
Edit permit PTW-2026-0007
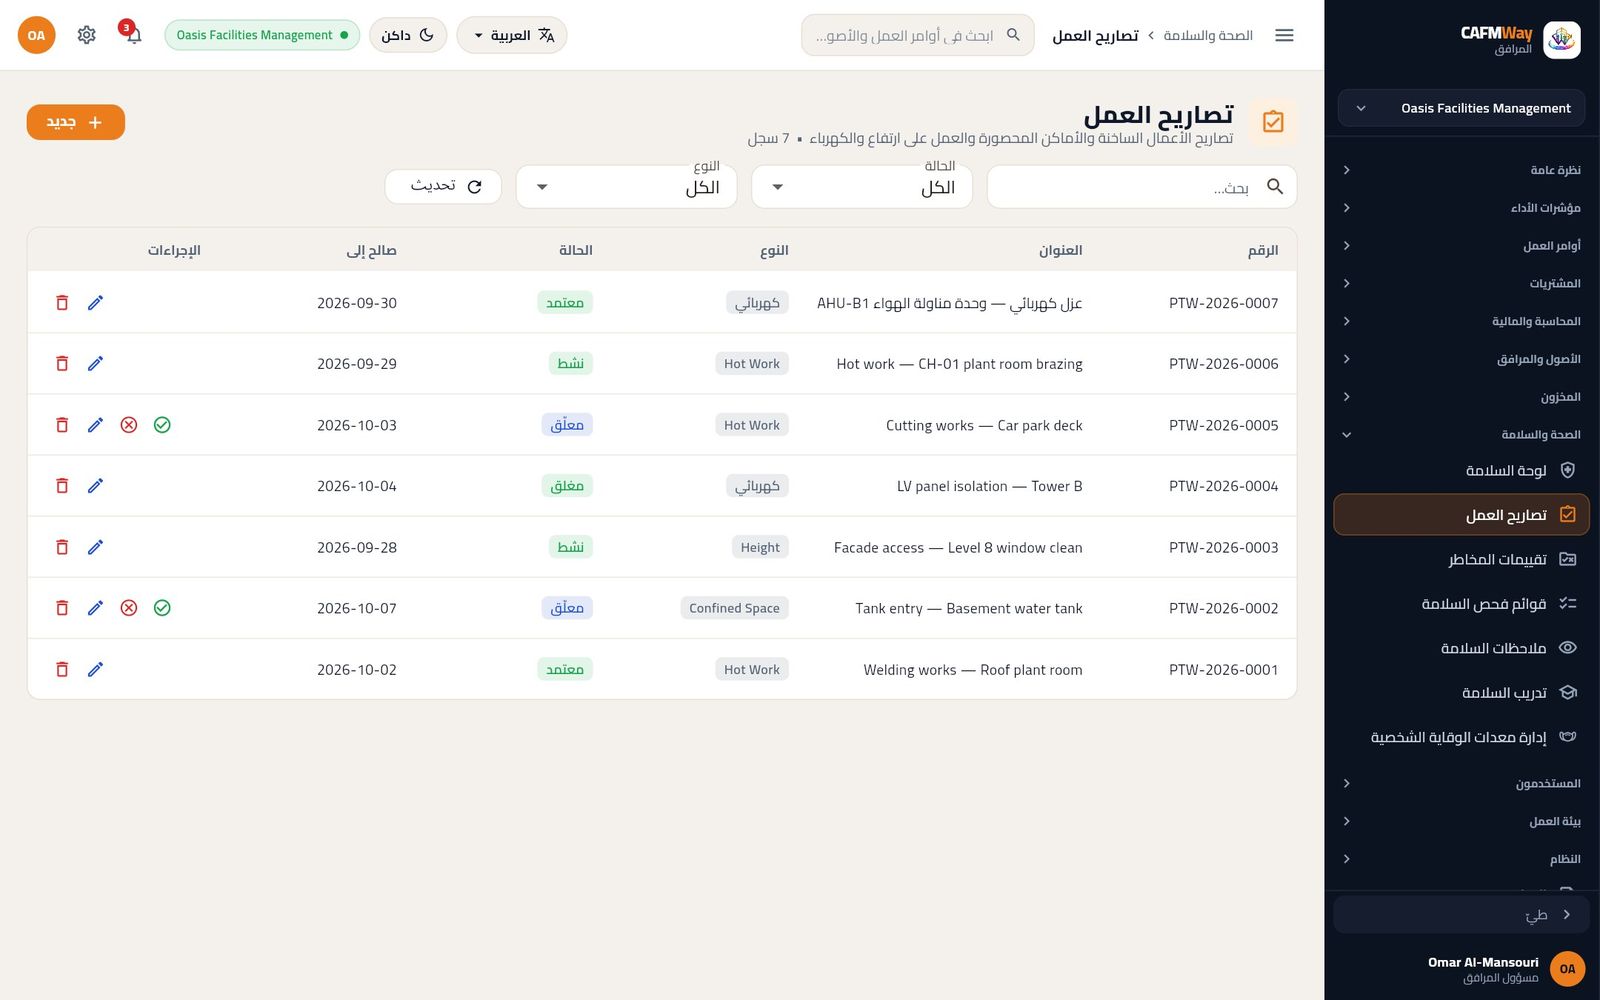point(95,303)
